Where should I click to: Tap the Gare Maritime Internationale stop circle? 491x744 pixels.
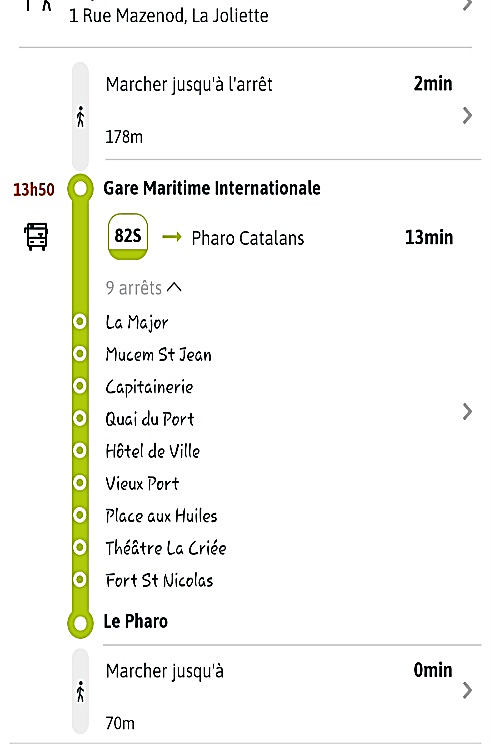tap(80, 189)
